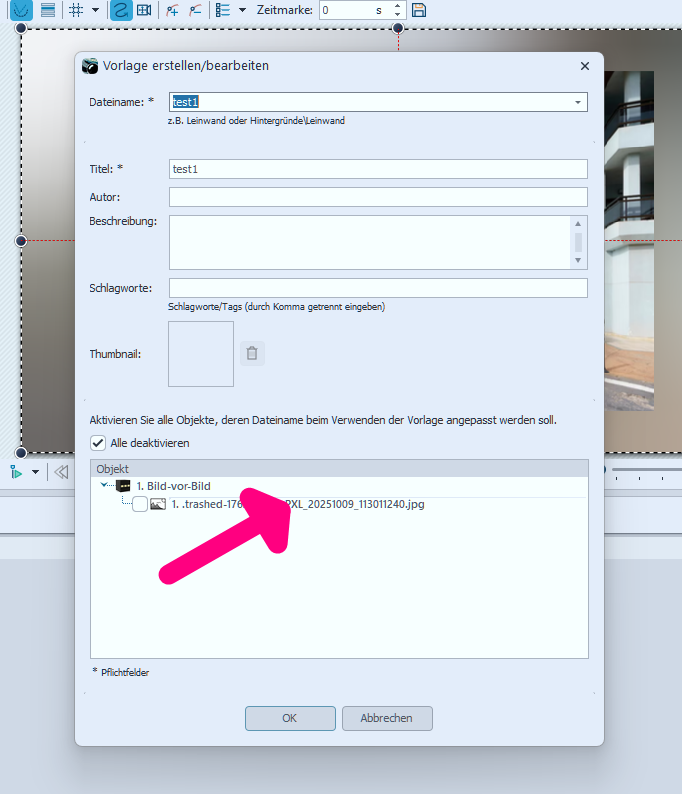Click the grid display icon in toolbar

coord(75,10)
